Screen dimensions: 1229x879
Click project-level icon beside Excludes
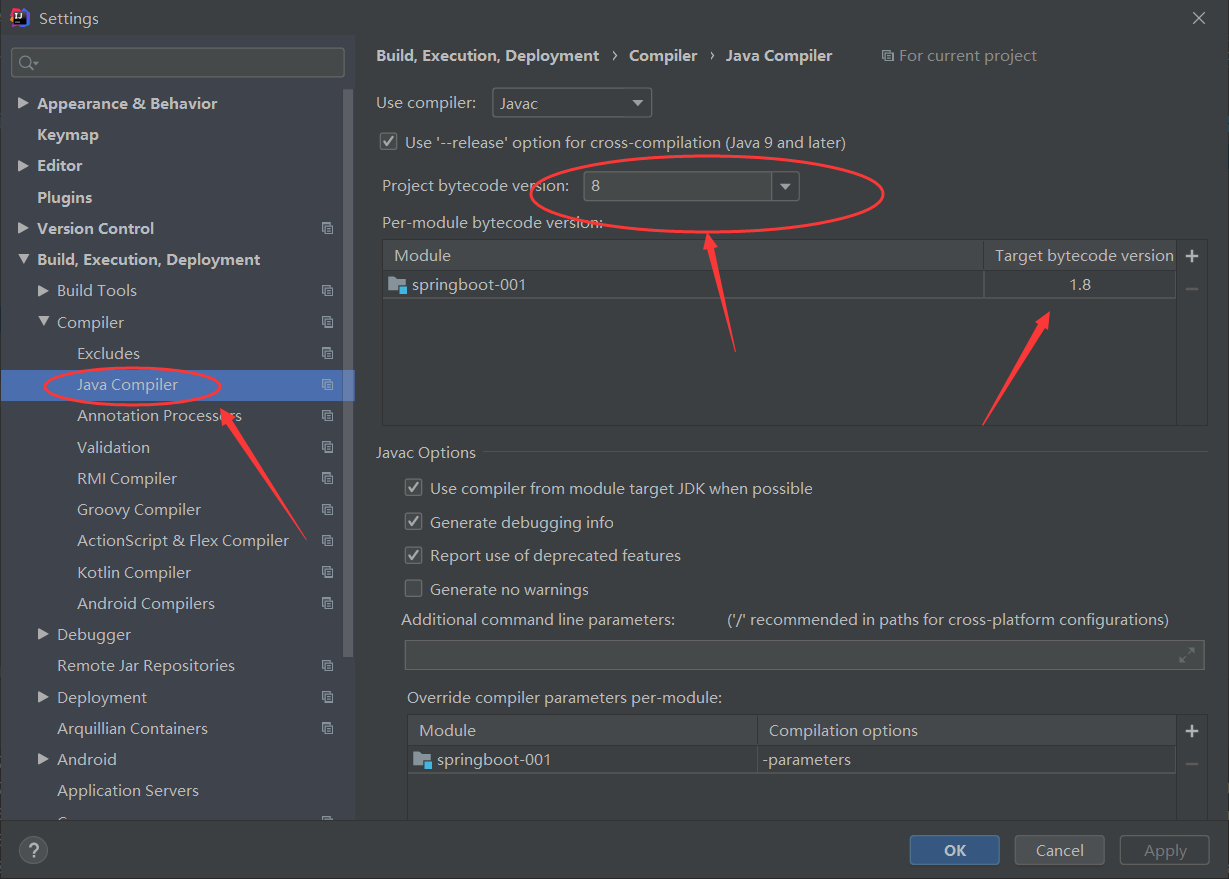(x=327, y=353)
